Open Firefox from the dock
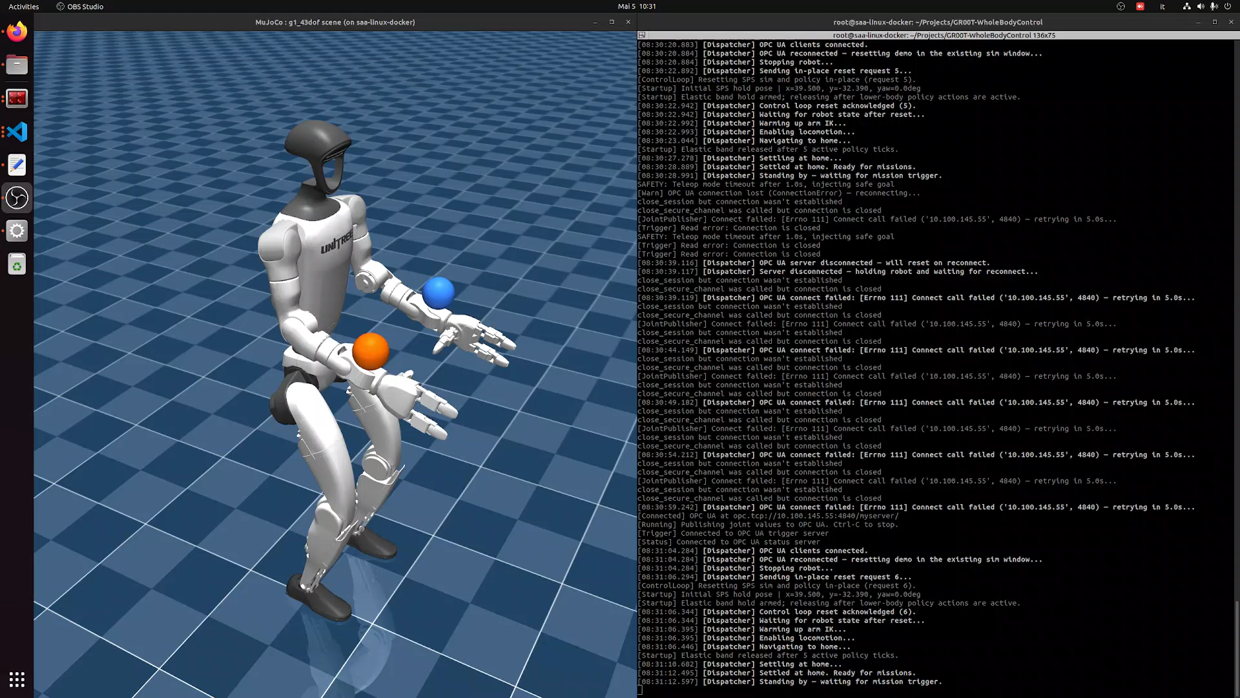 tap(17, 32)
